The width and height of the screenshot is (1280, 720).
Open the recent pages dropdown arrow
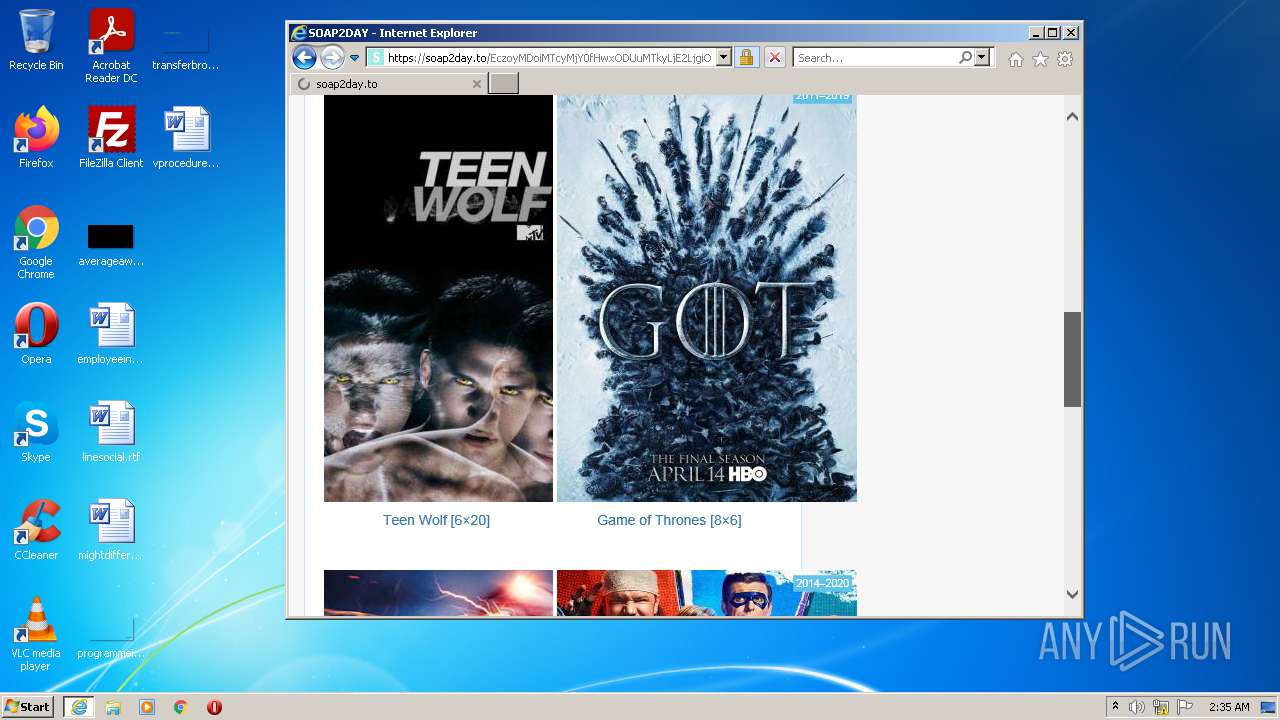pos(354,58)
